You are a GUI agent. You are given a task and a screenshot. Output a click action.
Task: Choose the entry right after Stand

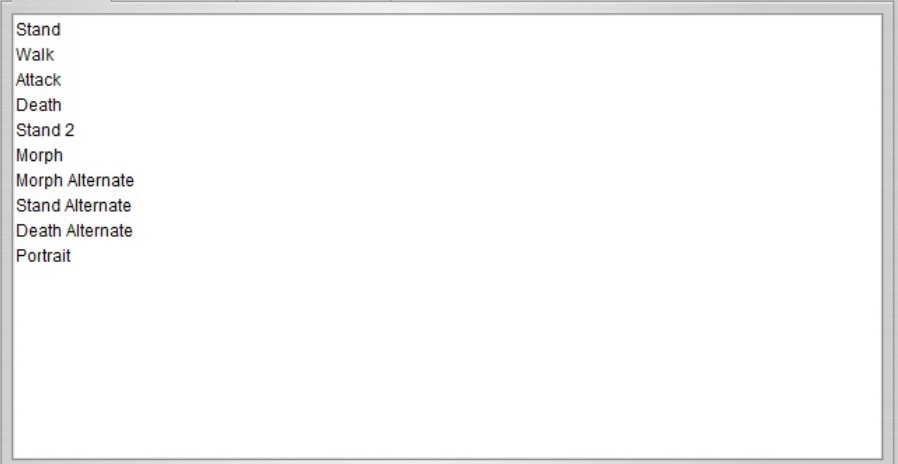(x=35, y=54)
